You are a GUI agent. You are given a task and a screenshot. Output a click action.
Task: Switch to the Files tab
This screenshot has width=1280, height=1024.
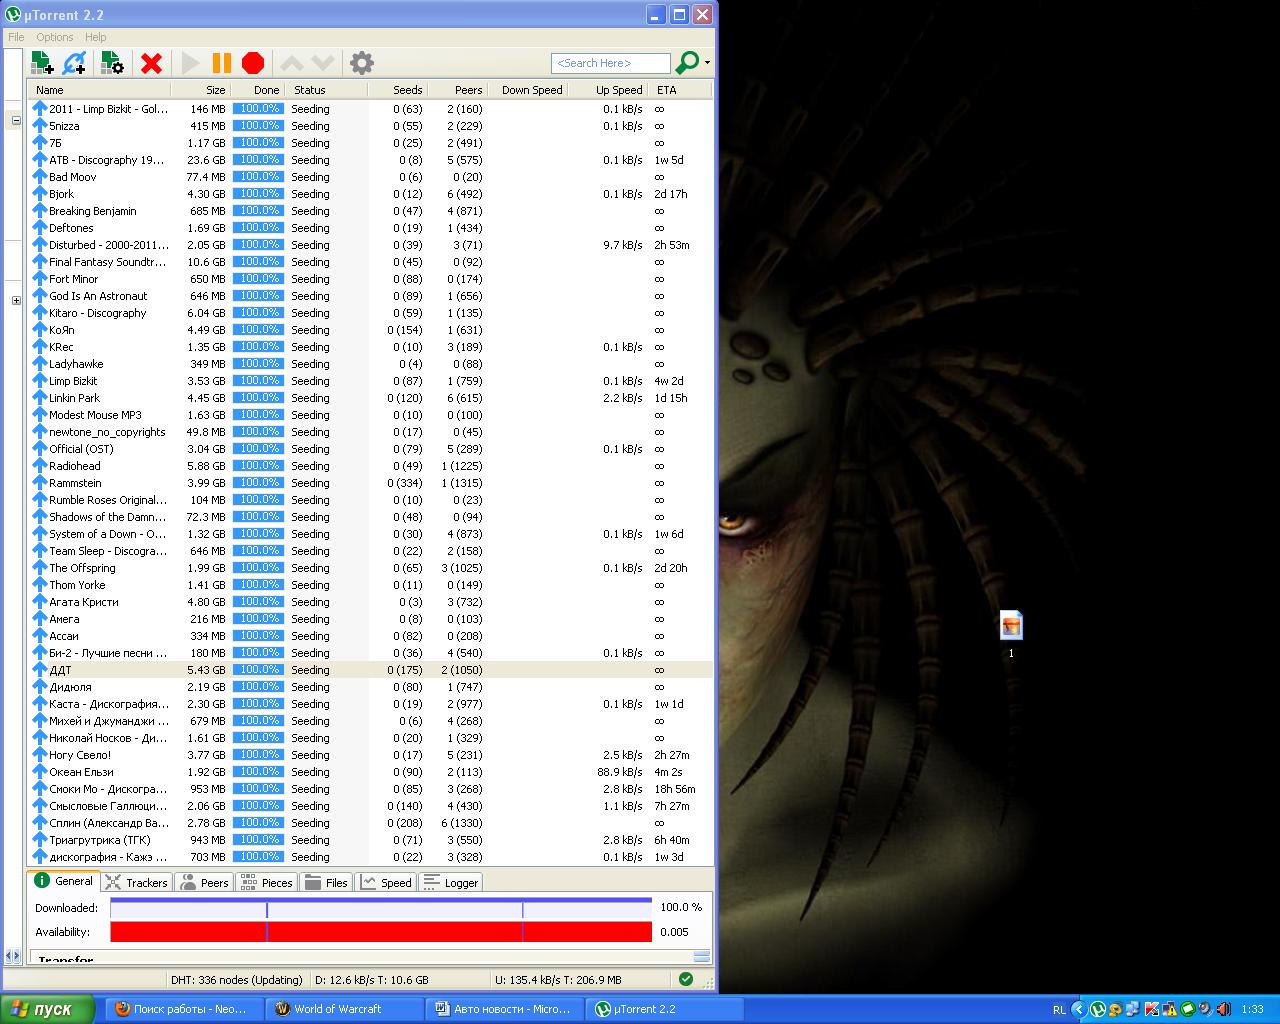326,882
